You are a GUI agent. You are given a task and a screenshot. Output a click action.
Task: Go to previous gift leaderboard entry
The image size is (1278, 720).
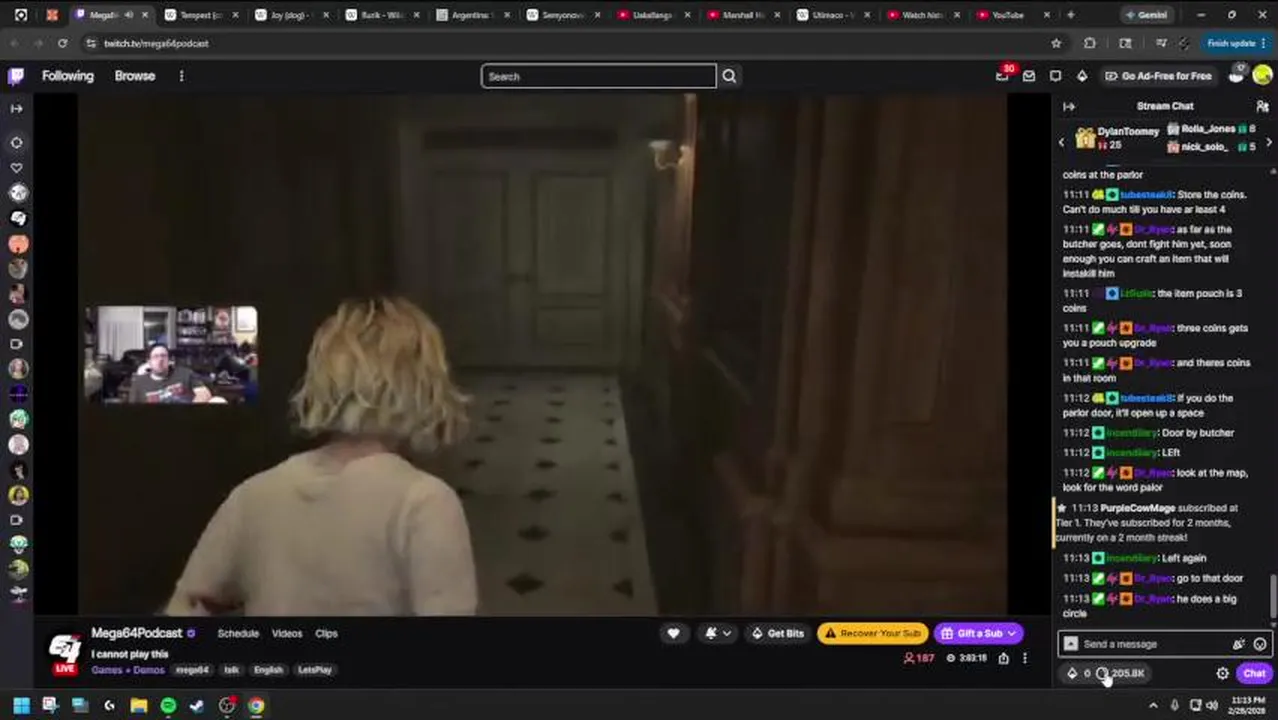tap(1062, 143)
